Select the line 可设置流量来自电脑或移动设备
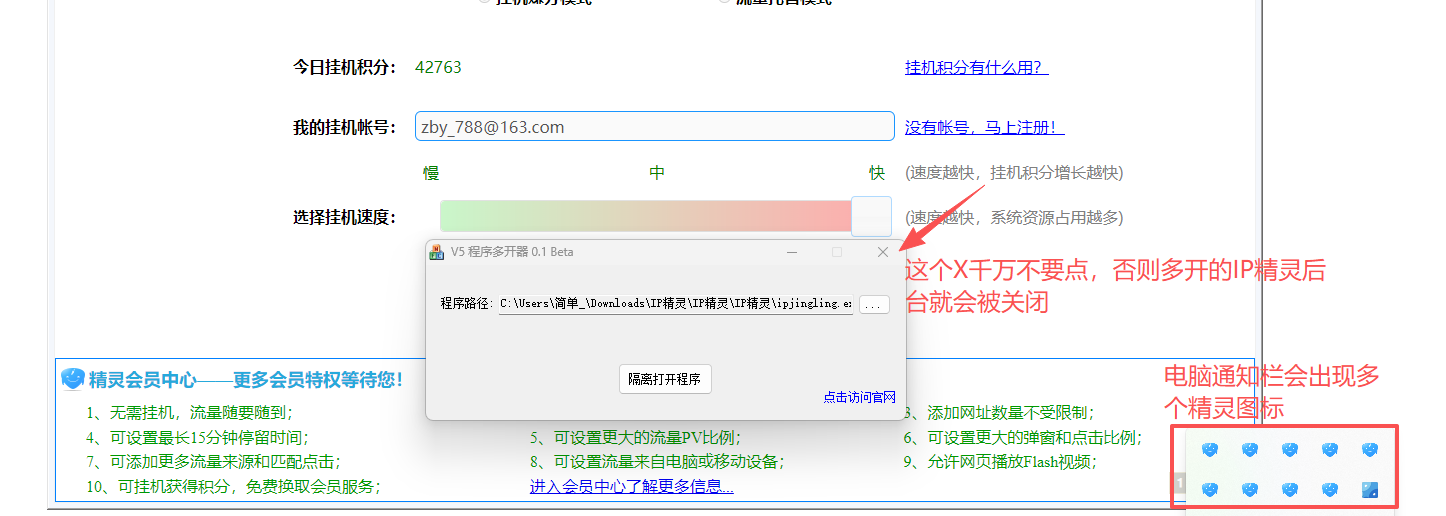The height and width of the screenshot is (516, 1446). pyautogui.click(x=657, y=461)
